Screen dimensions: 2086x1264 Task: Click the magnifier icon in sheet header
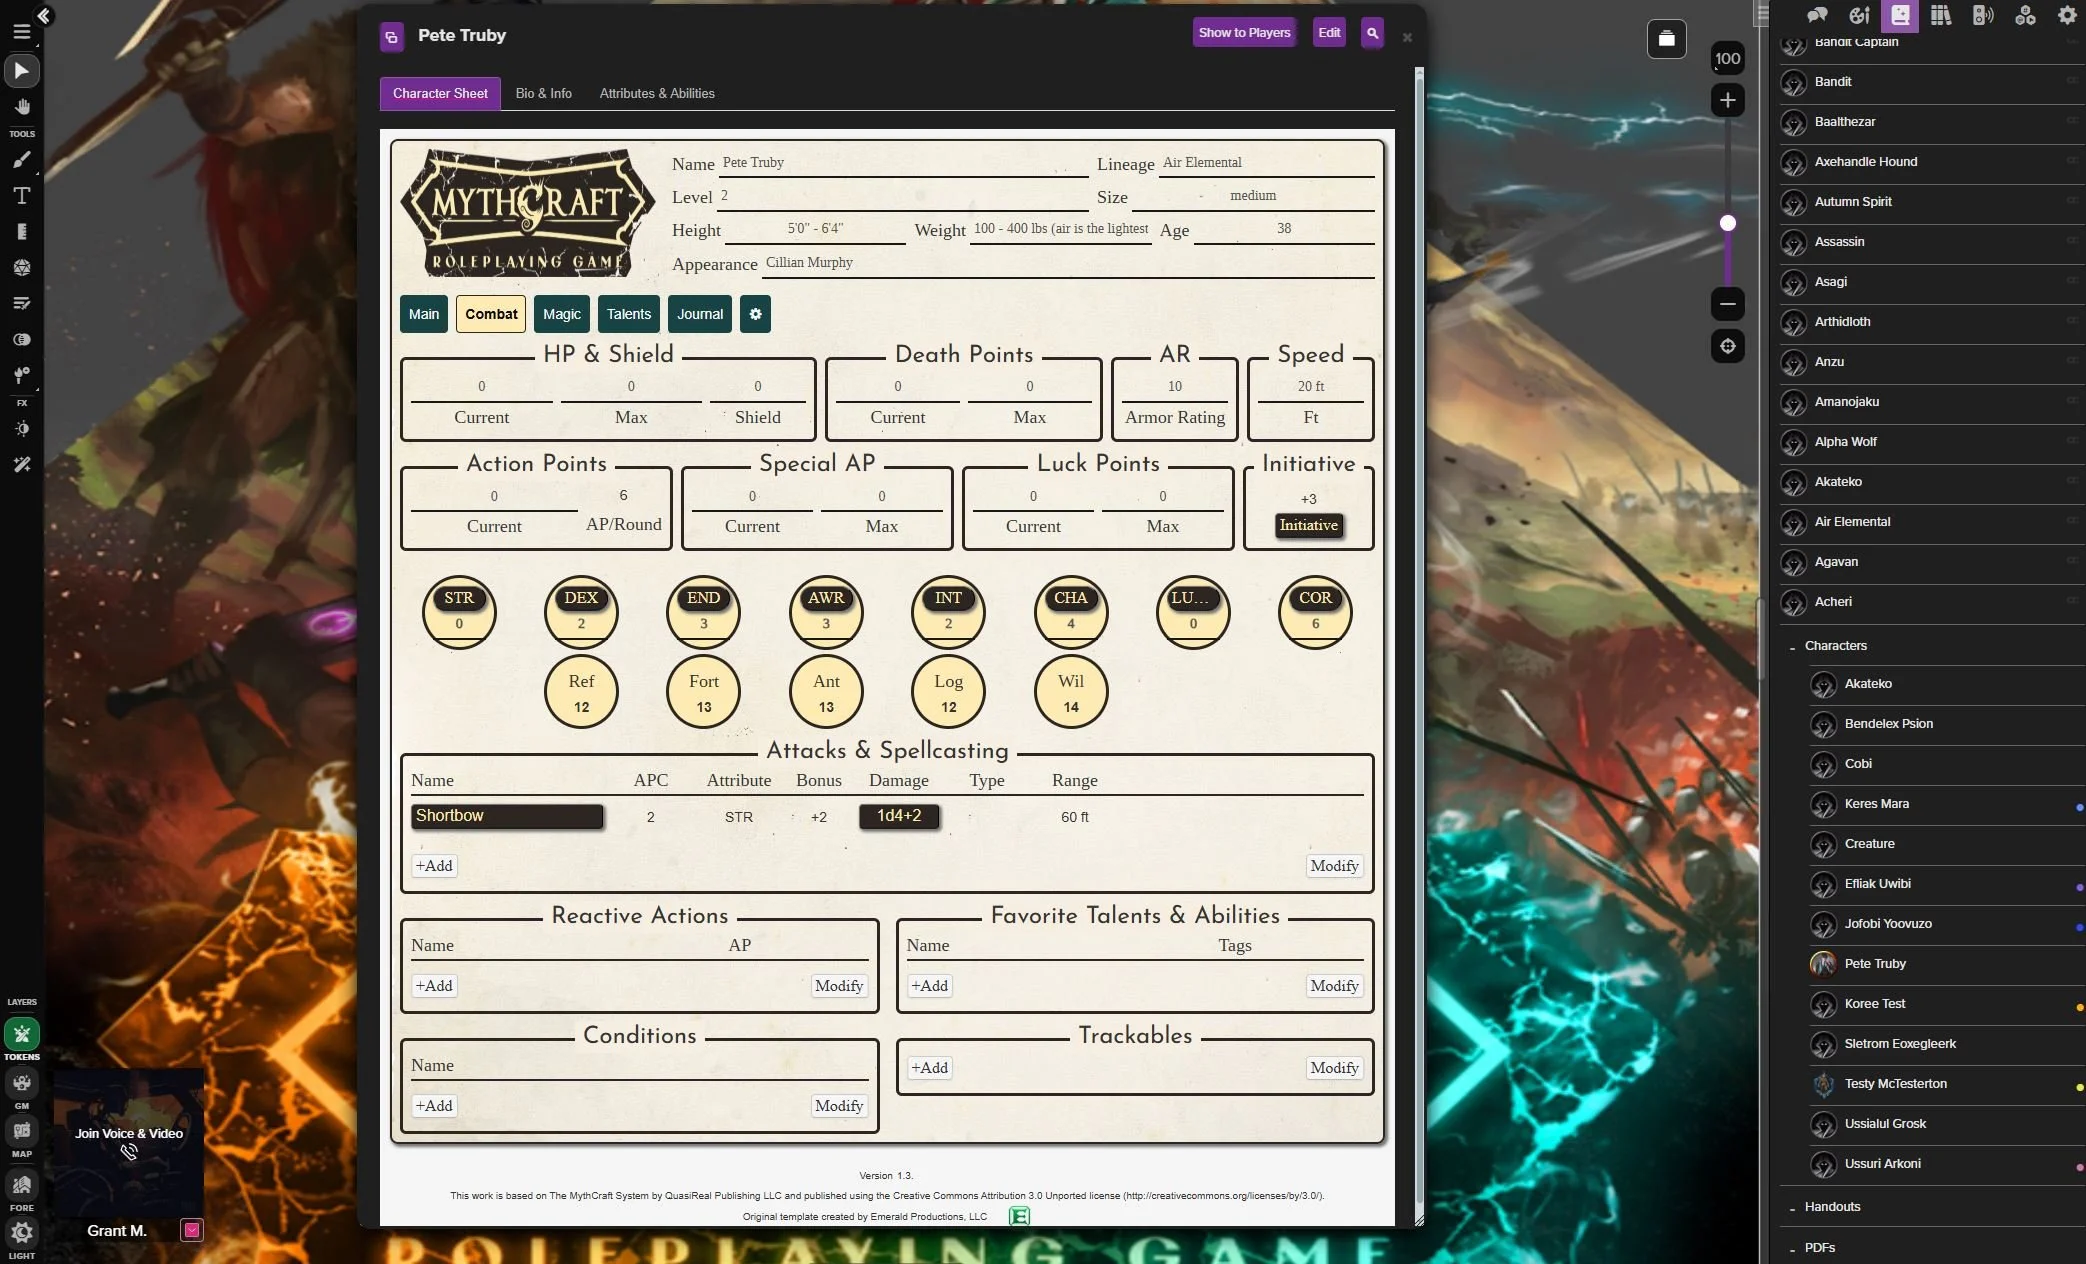coord(1372,33)
